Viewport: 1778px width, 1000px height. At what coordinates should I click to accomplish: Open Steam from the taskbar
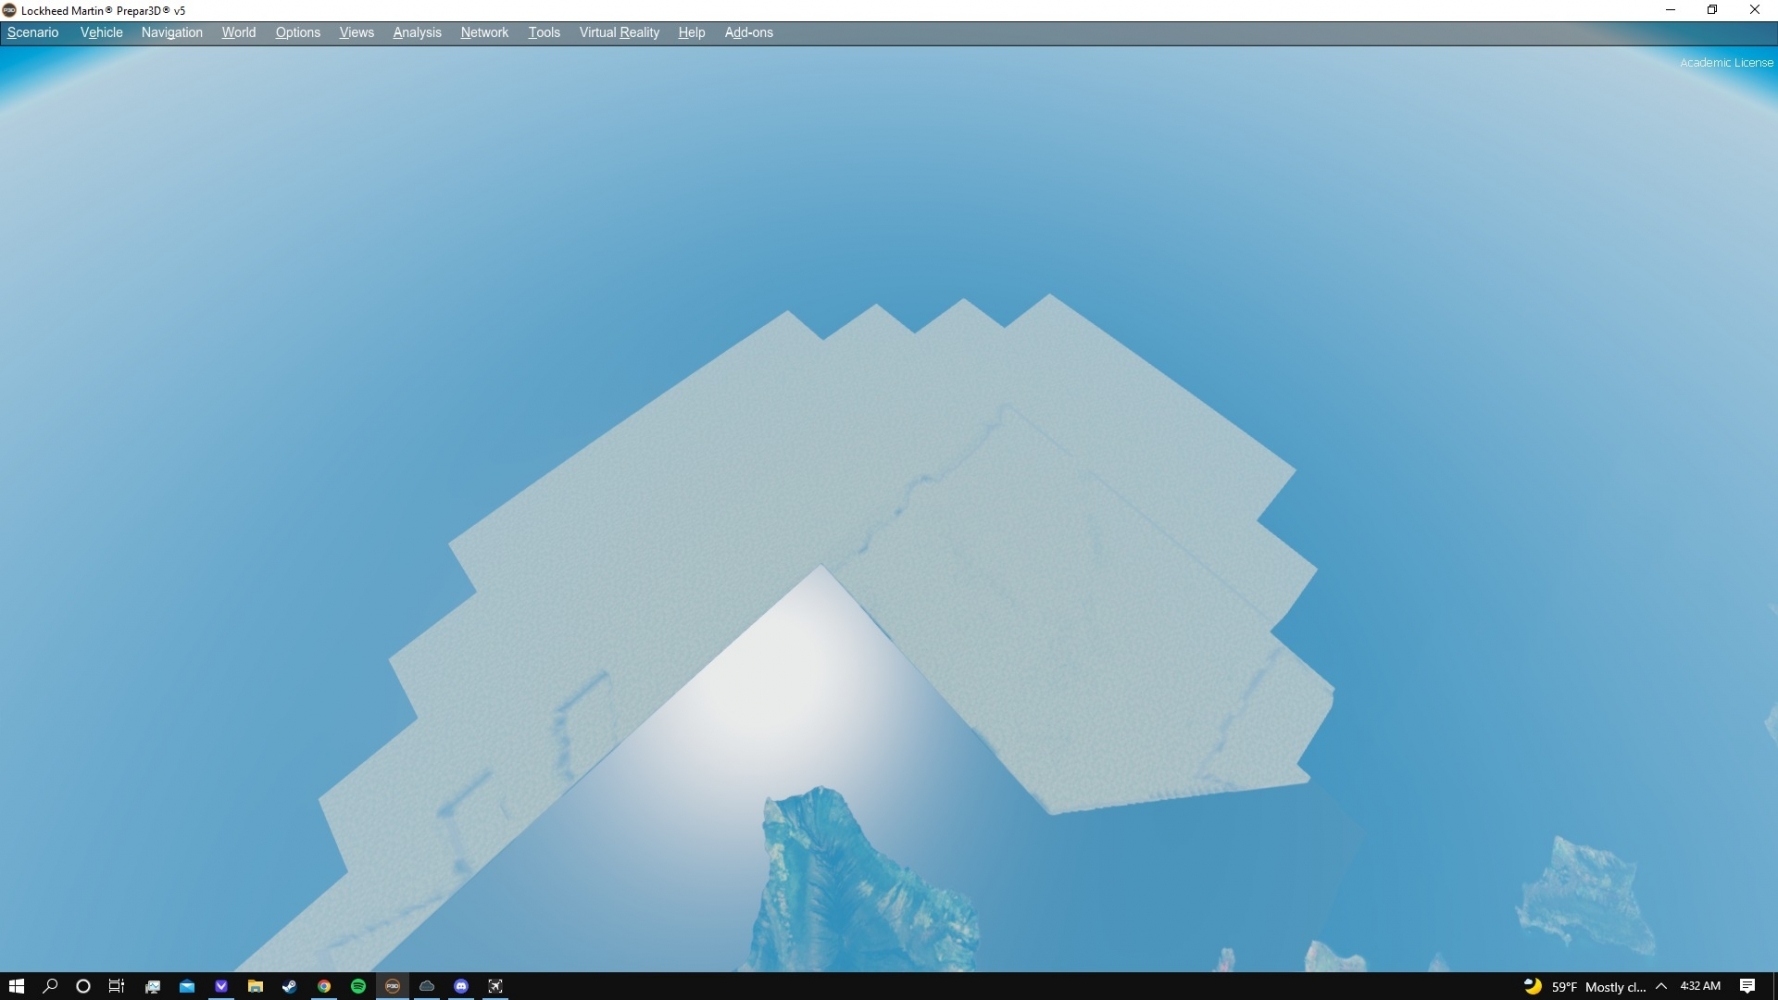pyautogui.click(x=290, y=986)
